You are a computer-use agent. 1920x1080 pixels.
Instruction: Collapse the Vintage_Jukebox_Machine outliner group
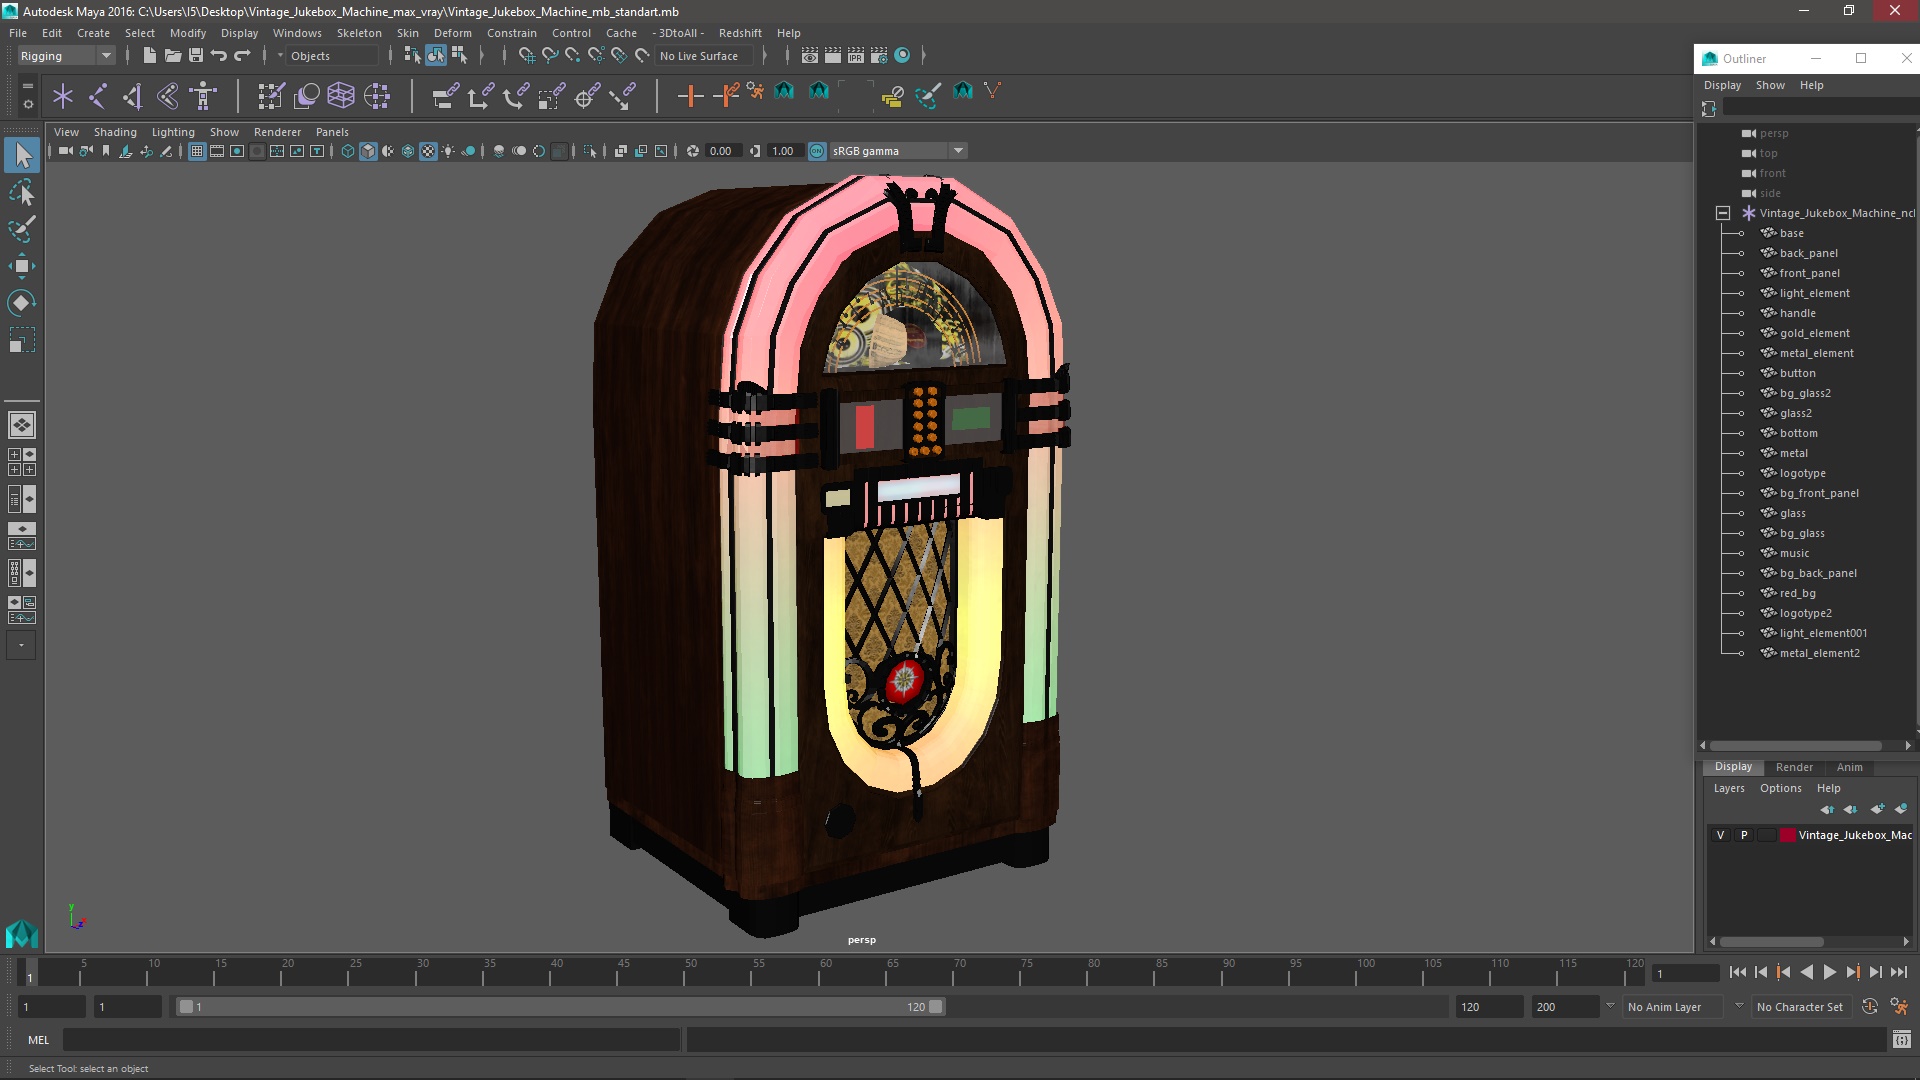(1722, 213)
